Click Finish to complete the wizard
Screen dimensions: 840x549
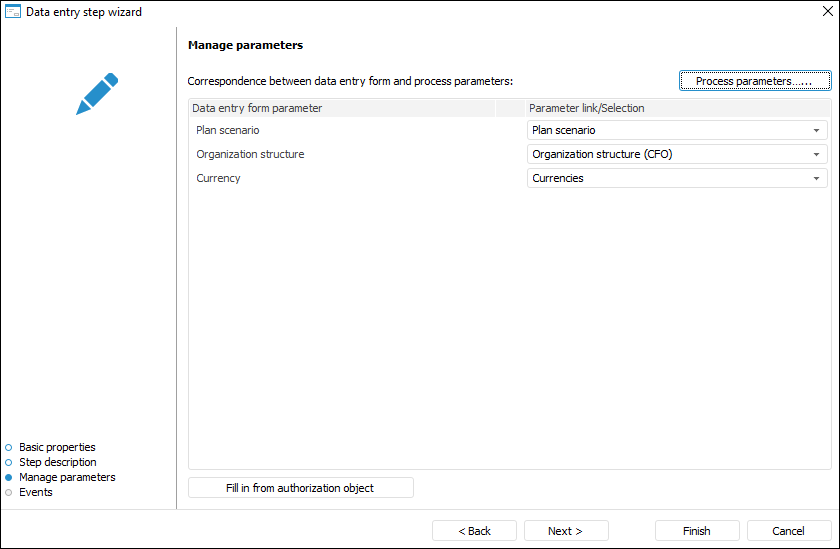pos(697,531)
